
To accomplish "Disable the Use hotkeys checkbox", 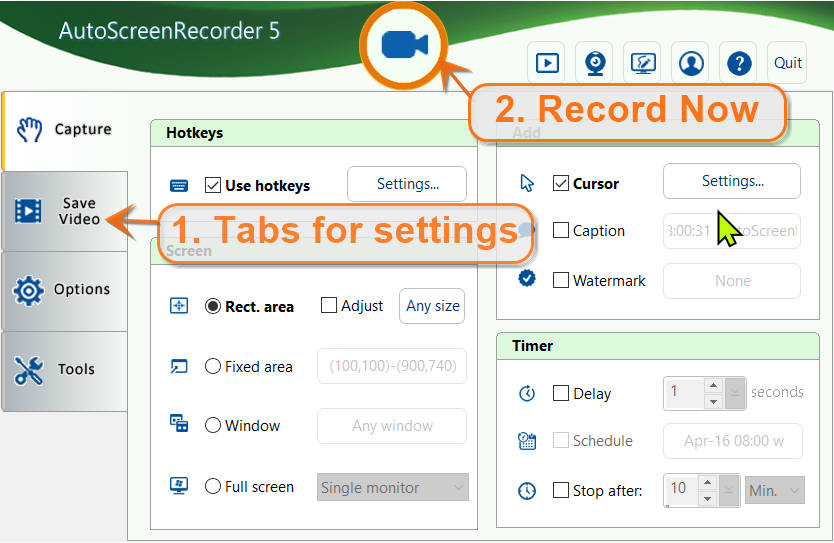I will (x=212, y=185).
